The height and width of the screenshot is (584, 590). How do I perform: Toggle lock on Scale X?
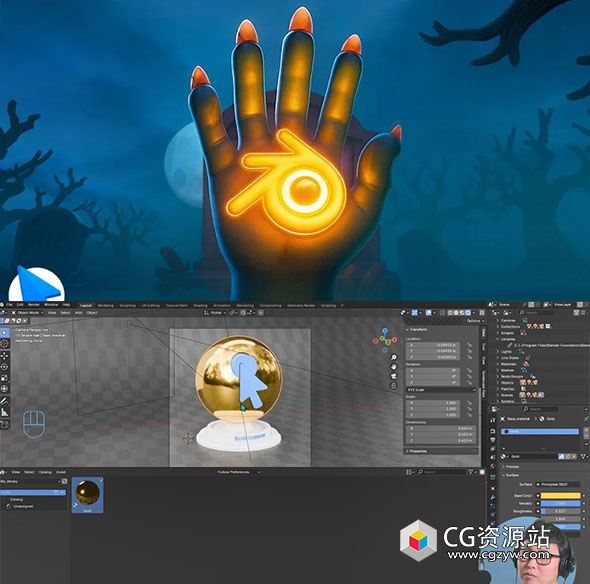point(470,403)
